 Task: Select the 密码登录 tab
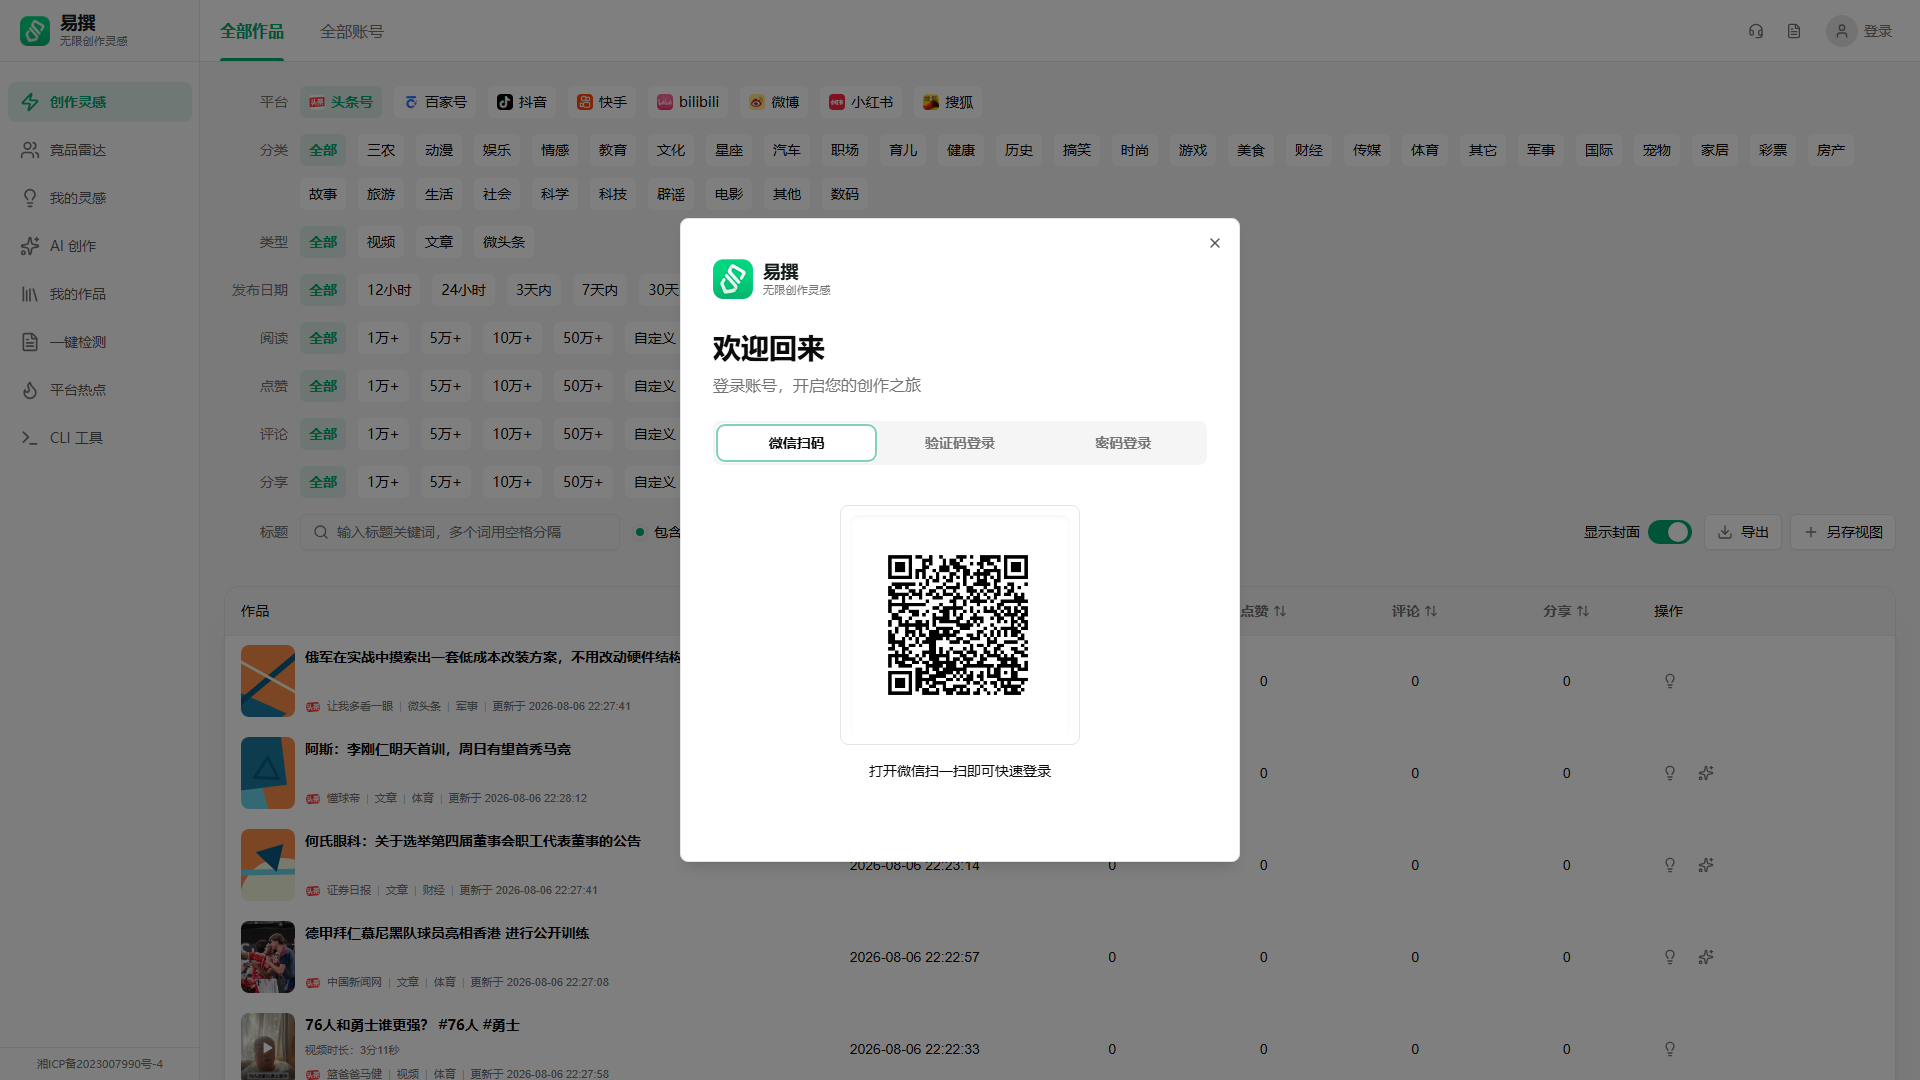tap(1123, 443)
